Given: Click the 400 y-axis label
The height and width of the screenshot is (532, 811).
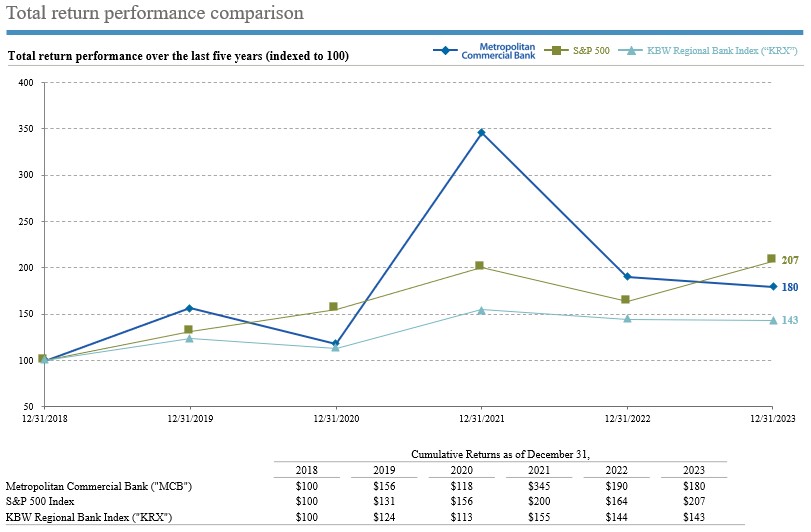Looking at the screenshot, I should pyautogui.click(x=26, y=83).
